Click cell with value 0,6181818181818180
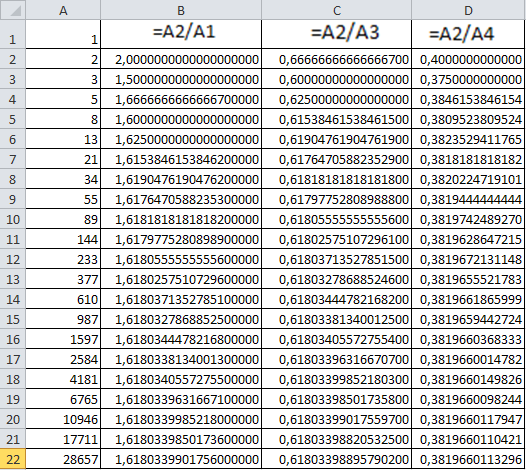The image size is (526, 470). tap(336, 179)
